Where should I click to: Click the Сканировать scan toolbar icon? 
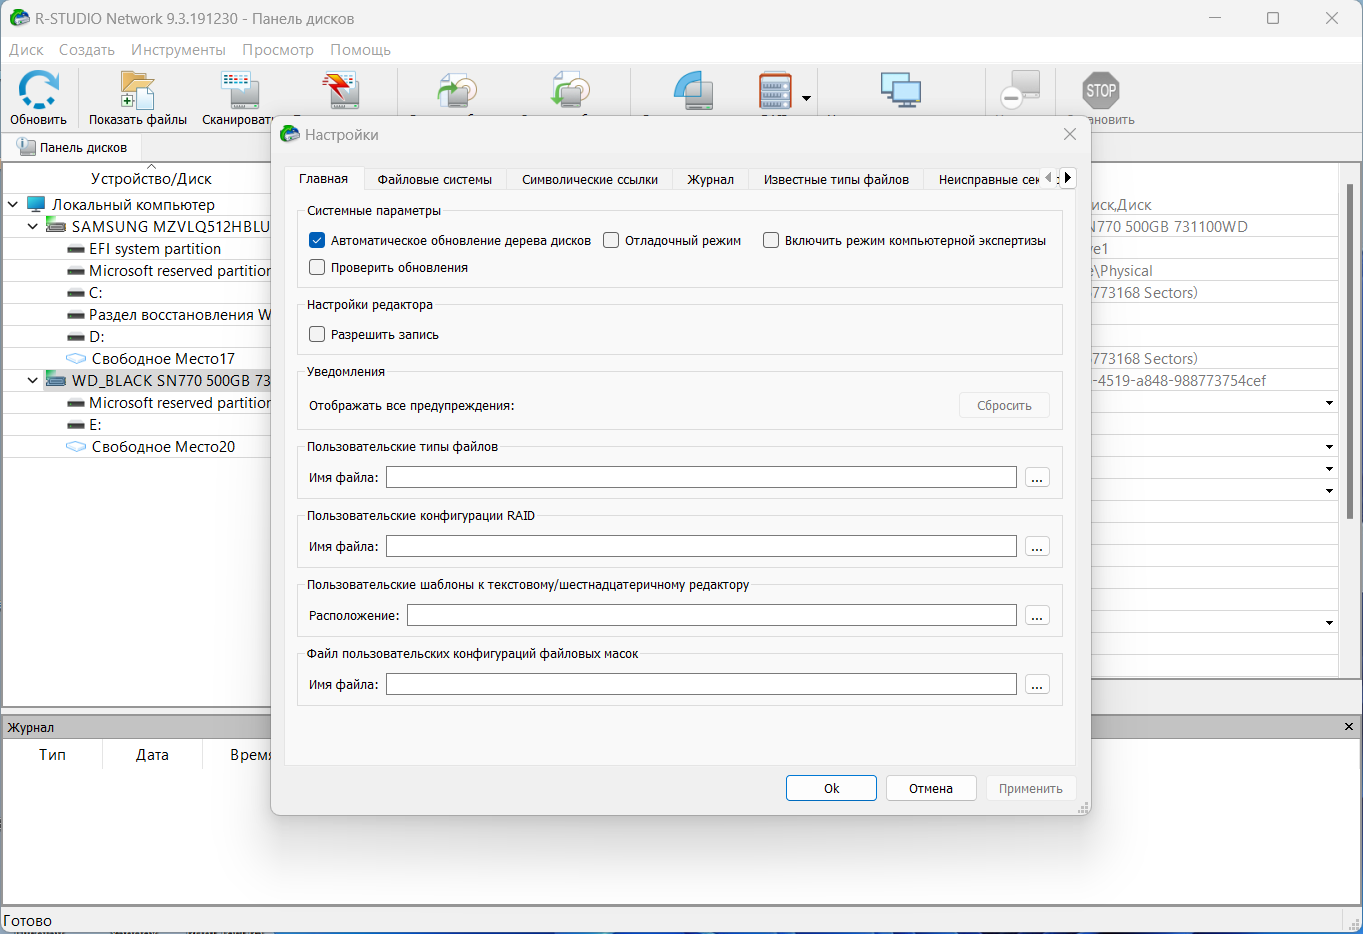[240, 90]
